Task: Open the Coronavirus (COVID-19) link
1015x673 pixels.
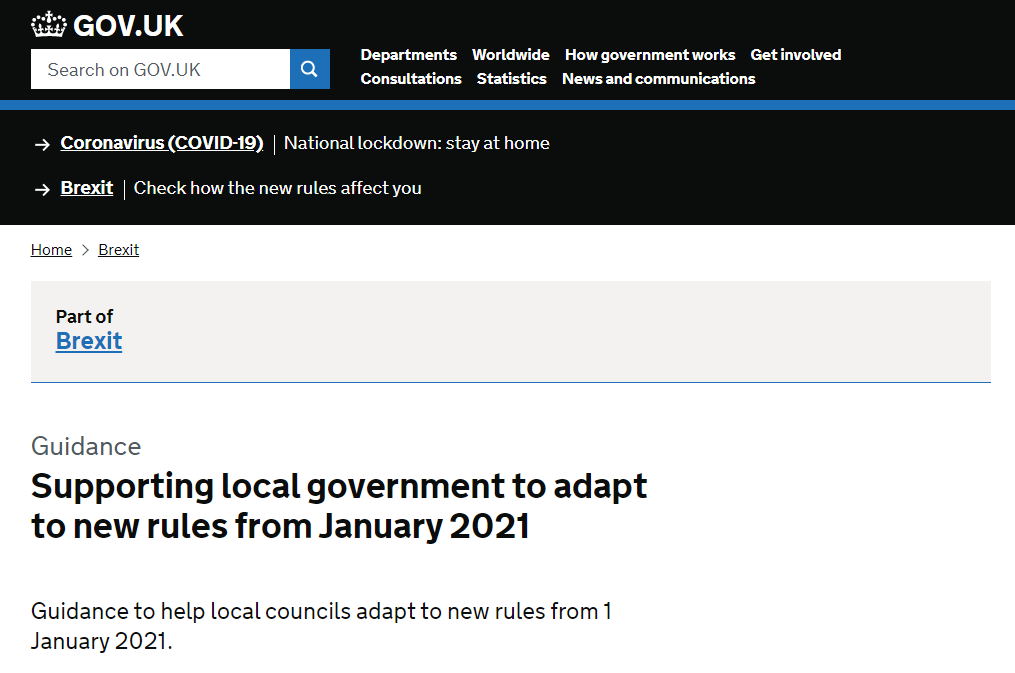Action: pyautogui.click(x=161, y=143)
